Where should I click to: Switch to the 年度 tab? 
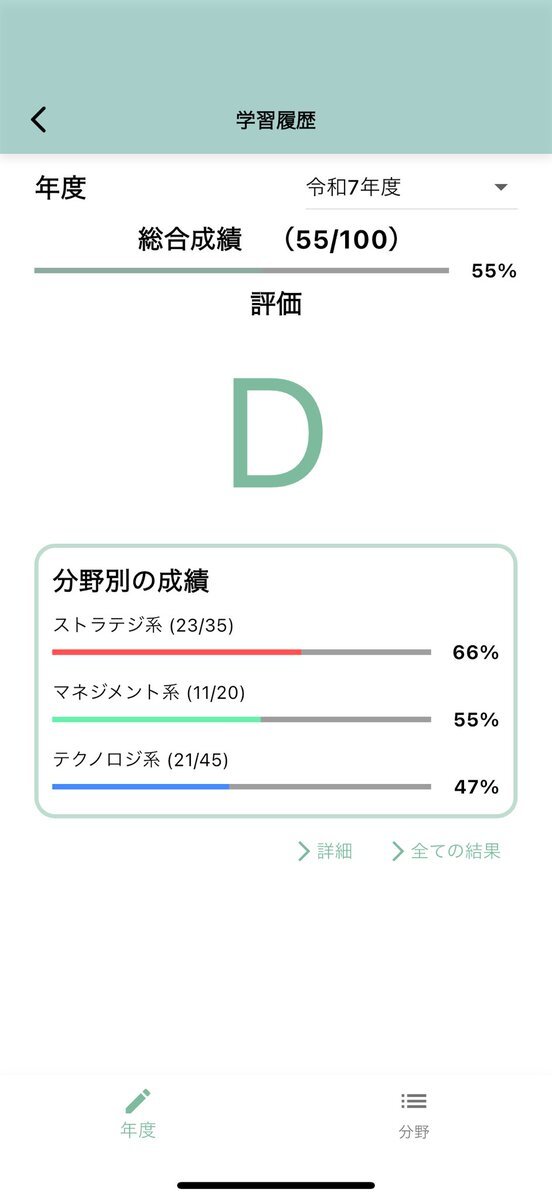[138, 1114]
